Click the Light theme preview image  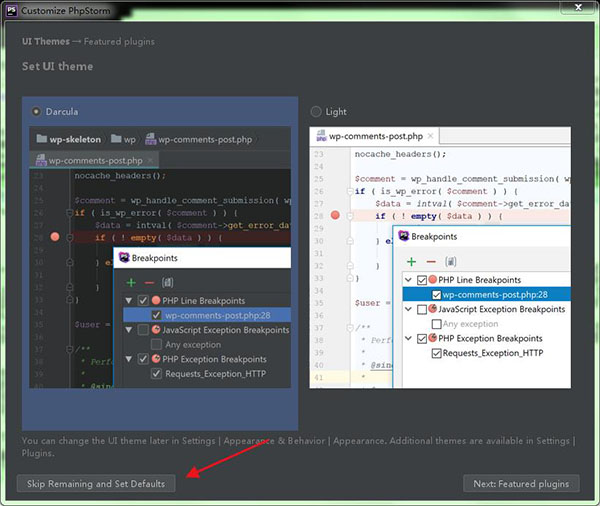[440, 258]
